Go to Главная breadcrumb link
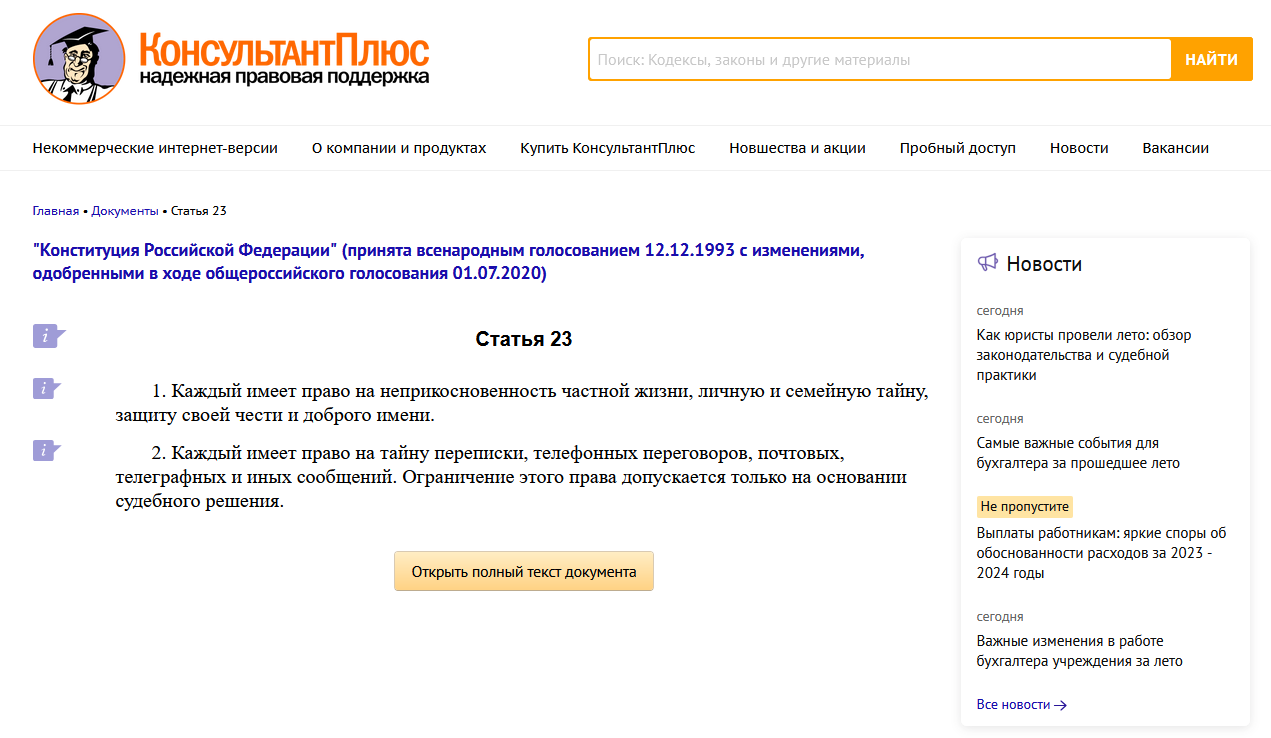Viewport: 1271px width, 738px height. point(55,211)
